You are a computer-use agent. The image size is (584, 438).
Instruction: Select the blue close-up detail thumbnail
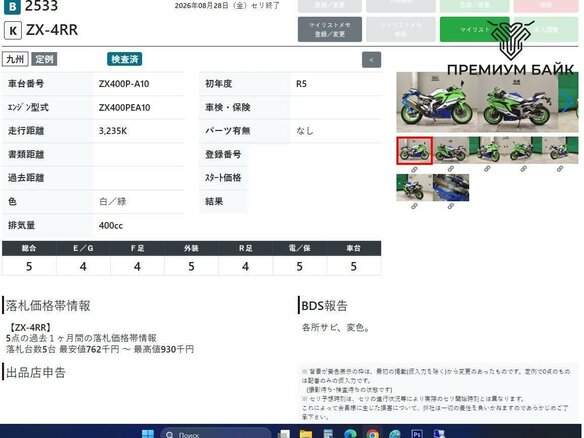click(451, 187)
